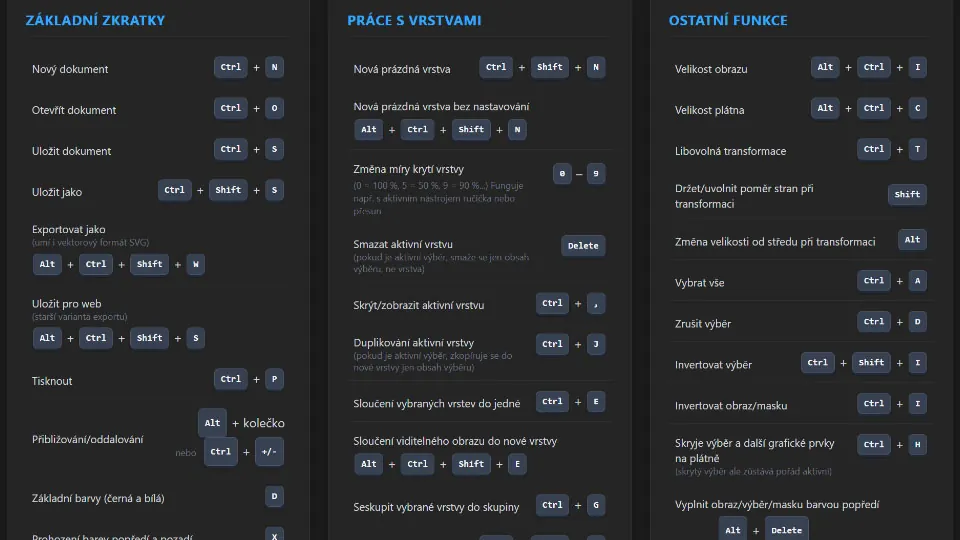Image resolution: width=960 pixels, height=540 pixels.
Task: Click the "Invertovat výběr" label
Action: 713,365
